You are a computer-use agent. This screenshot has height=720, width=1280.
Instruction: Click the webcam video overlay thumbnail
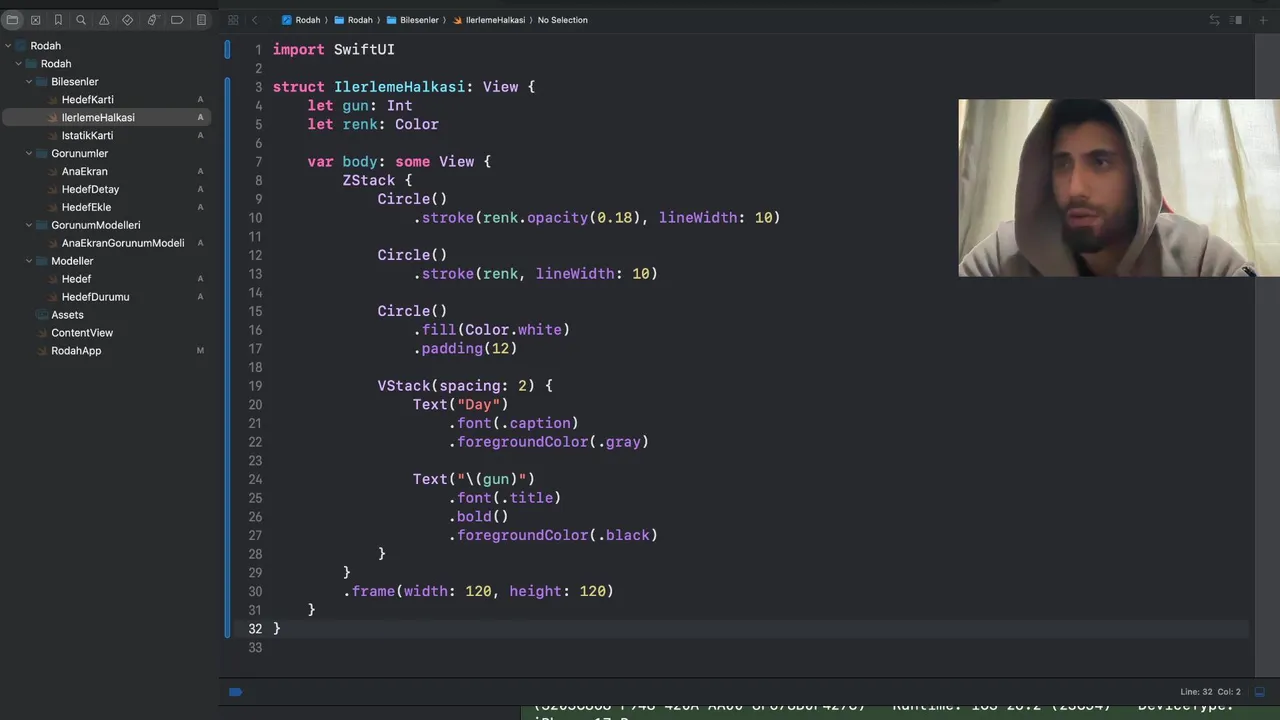1119,188
